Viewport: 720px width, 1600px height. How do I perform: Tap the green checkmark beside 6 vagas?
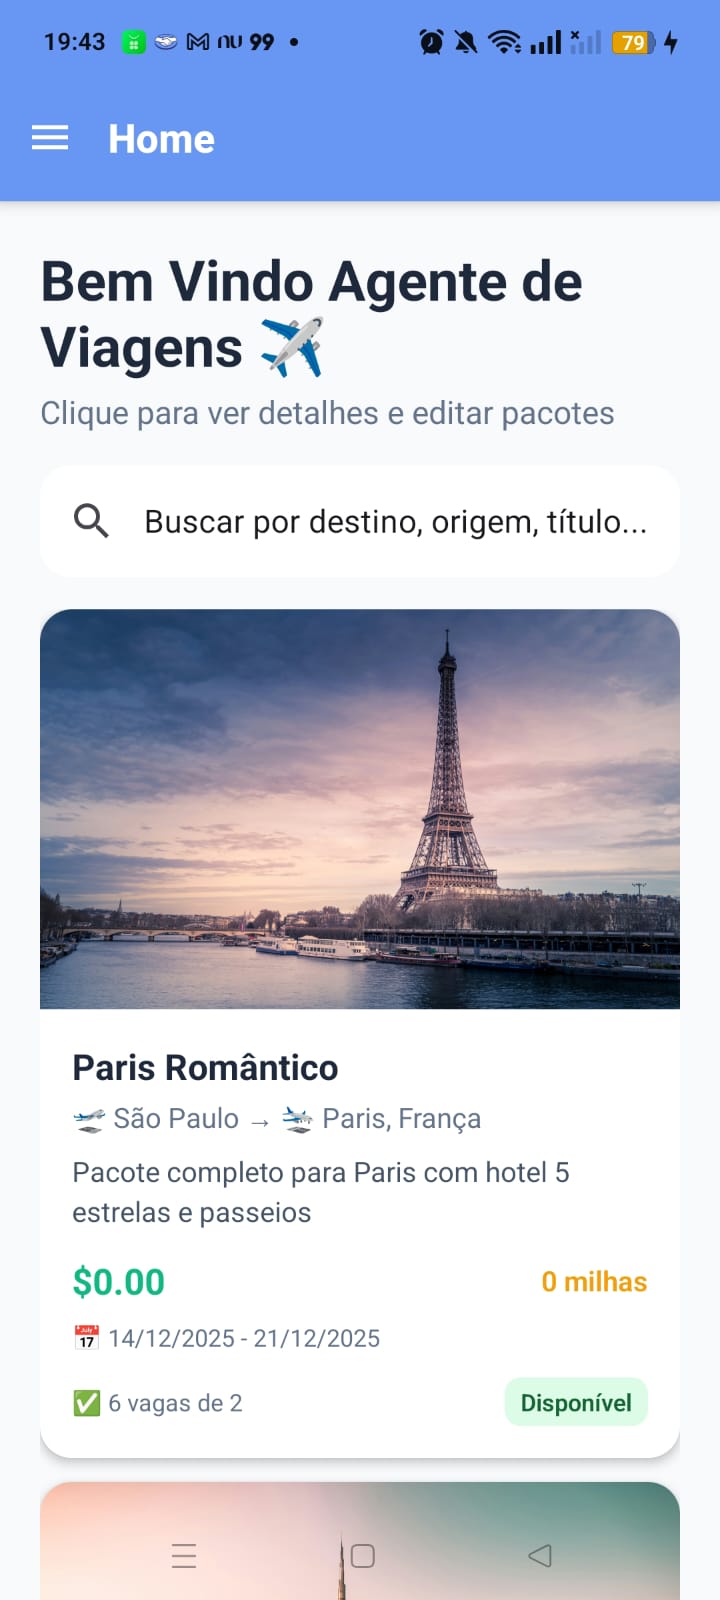coord(87,1403)
